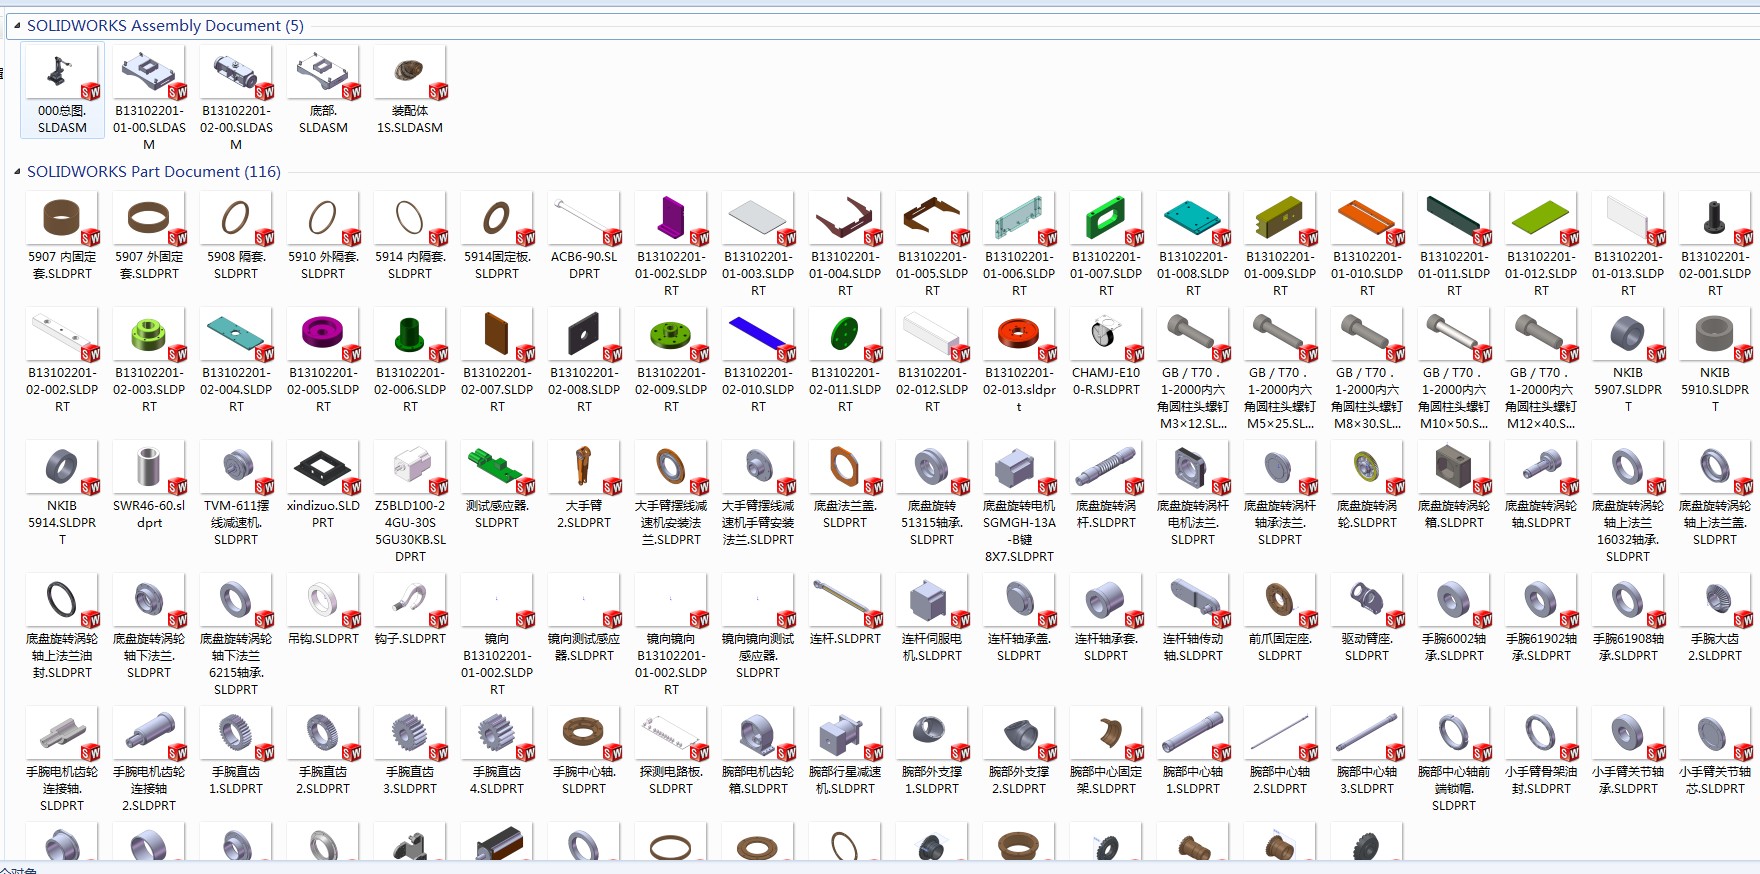Select the 连杆.SLDPRT link rod icon
The height and width of the screenshot is (874, 1760).
pos(845,600)
